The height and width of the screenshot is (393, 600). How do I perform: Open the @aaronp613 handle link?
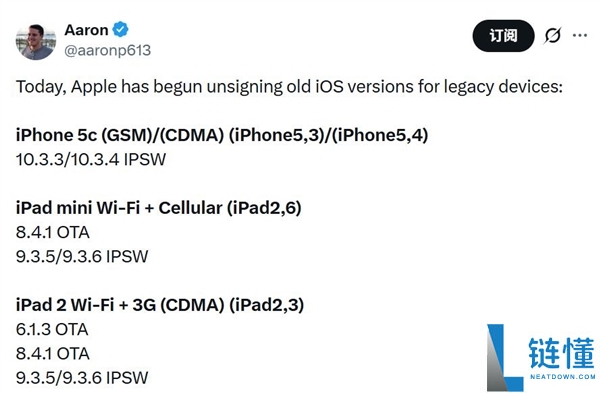point(108,50)
